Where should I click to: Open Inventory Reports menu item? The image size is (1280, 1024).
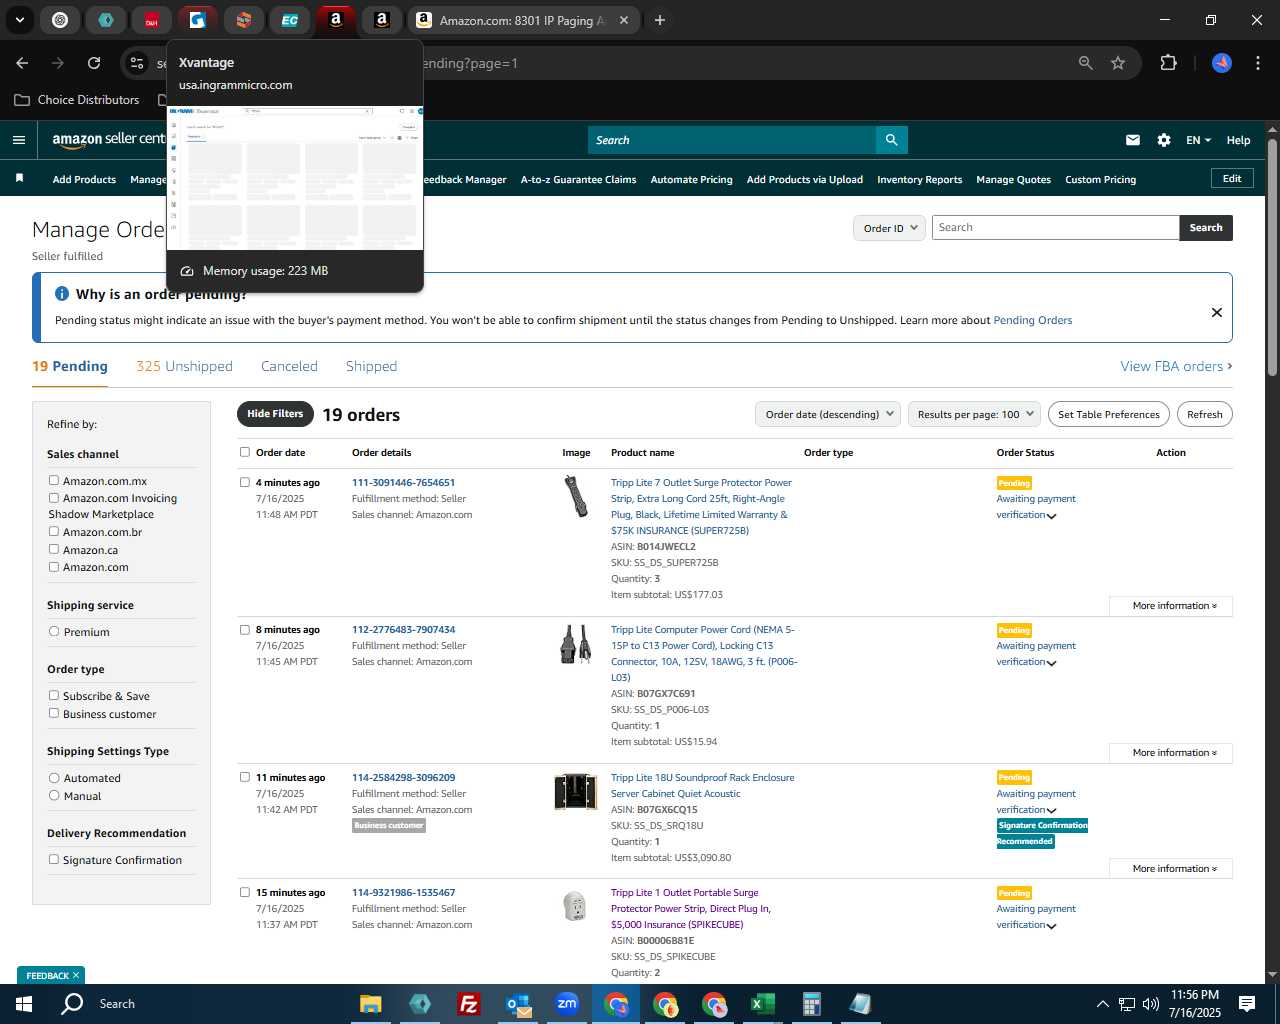pyautogui.click(x=919, y=180)
